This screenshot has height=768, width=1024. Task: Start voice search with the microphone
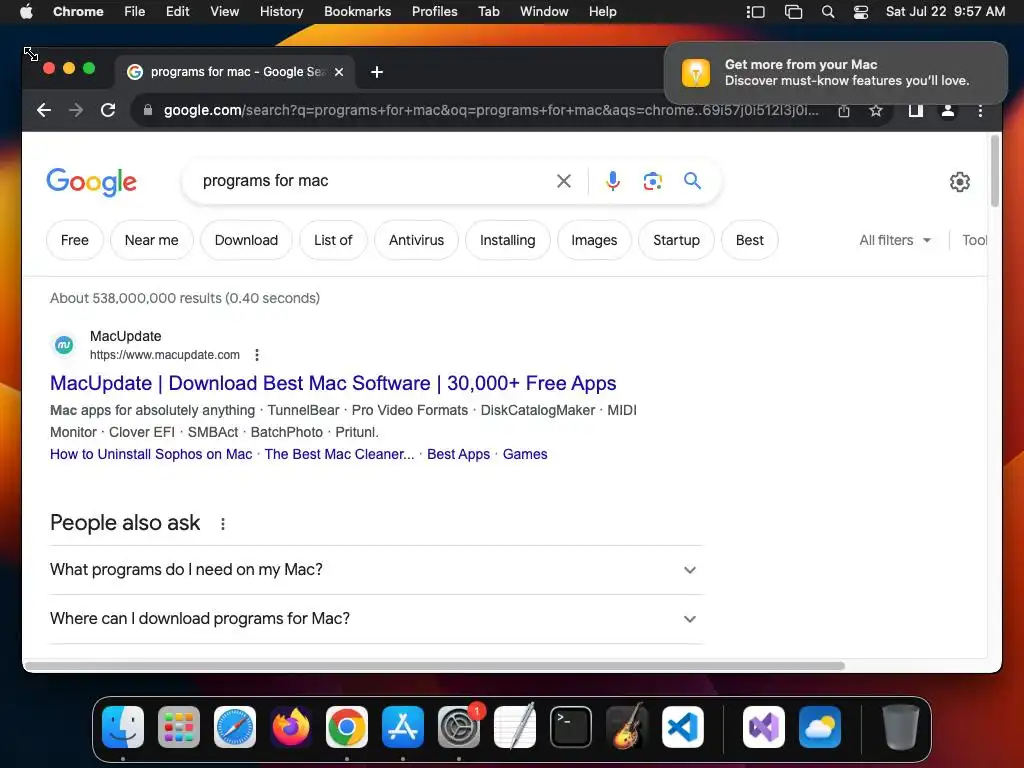613,181
